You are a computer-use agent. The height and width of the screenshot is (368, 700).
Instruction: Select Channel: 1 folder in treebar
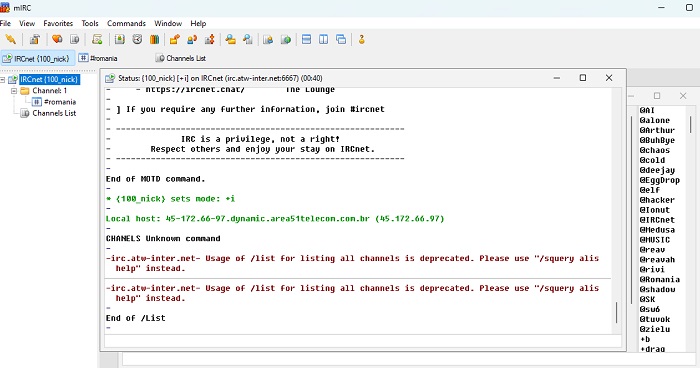tap(49, 91)
